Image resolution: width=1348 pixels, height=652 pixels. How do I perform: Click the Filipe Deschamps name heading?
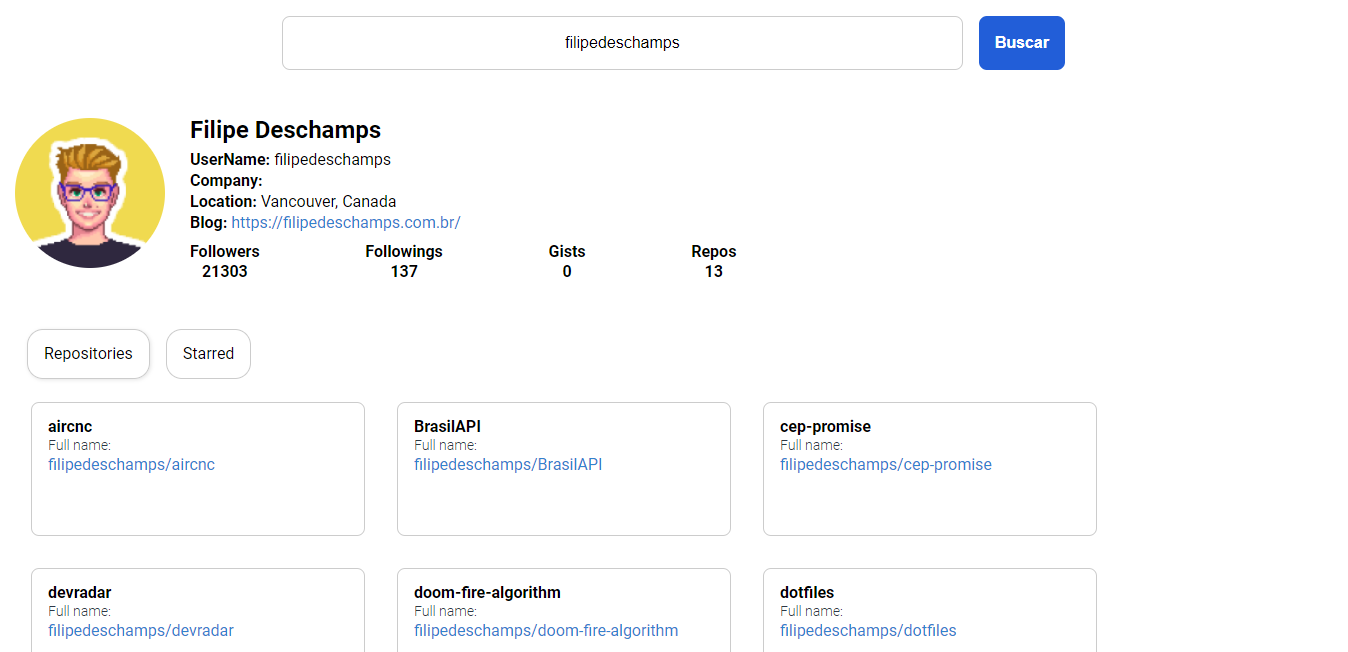coord(285,130)
